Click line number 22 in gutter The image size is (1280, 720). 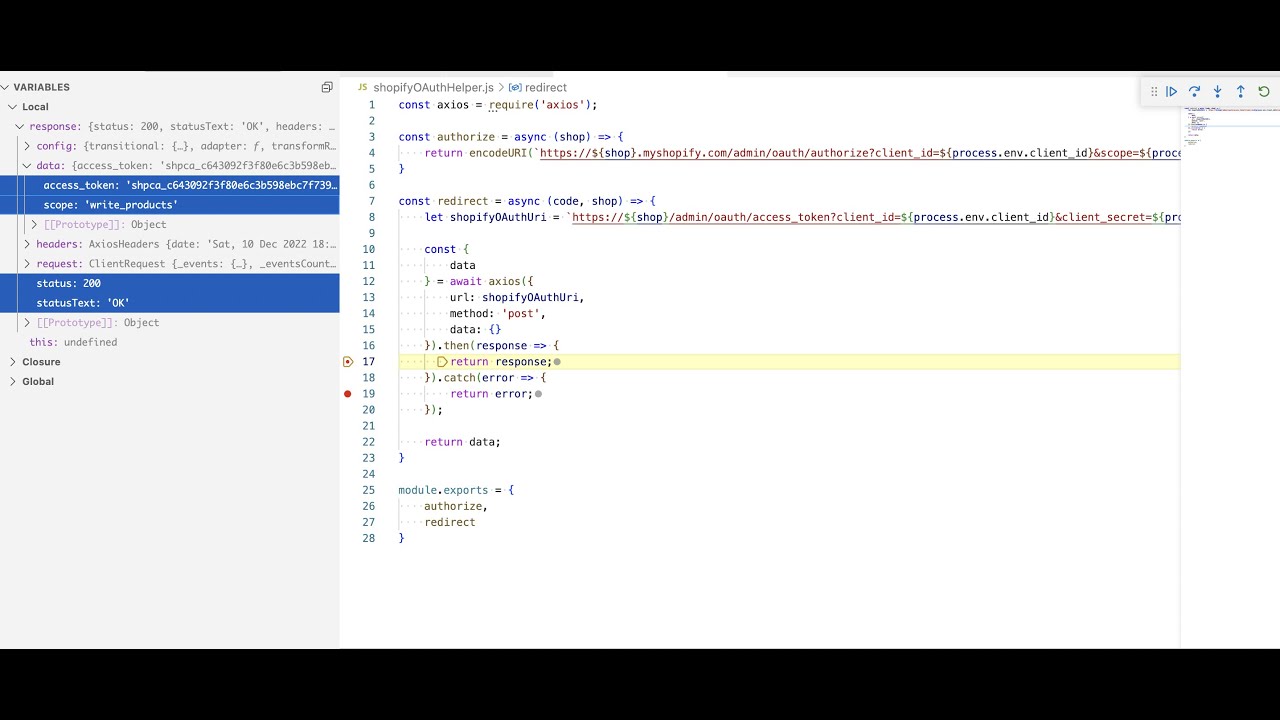click(x=369, y=442)
